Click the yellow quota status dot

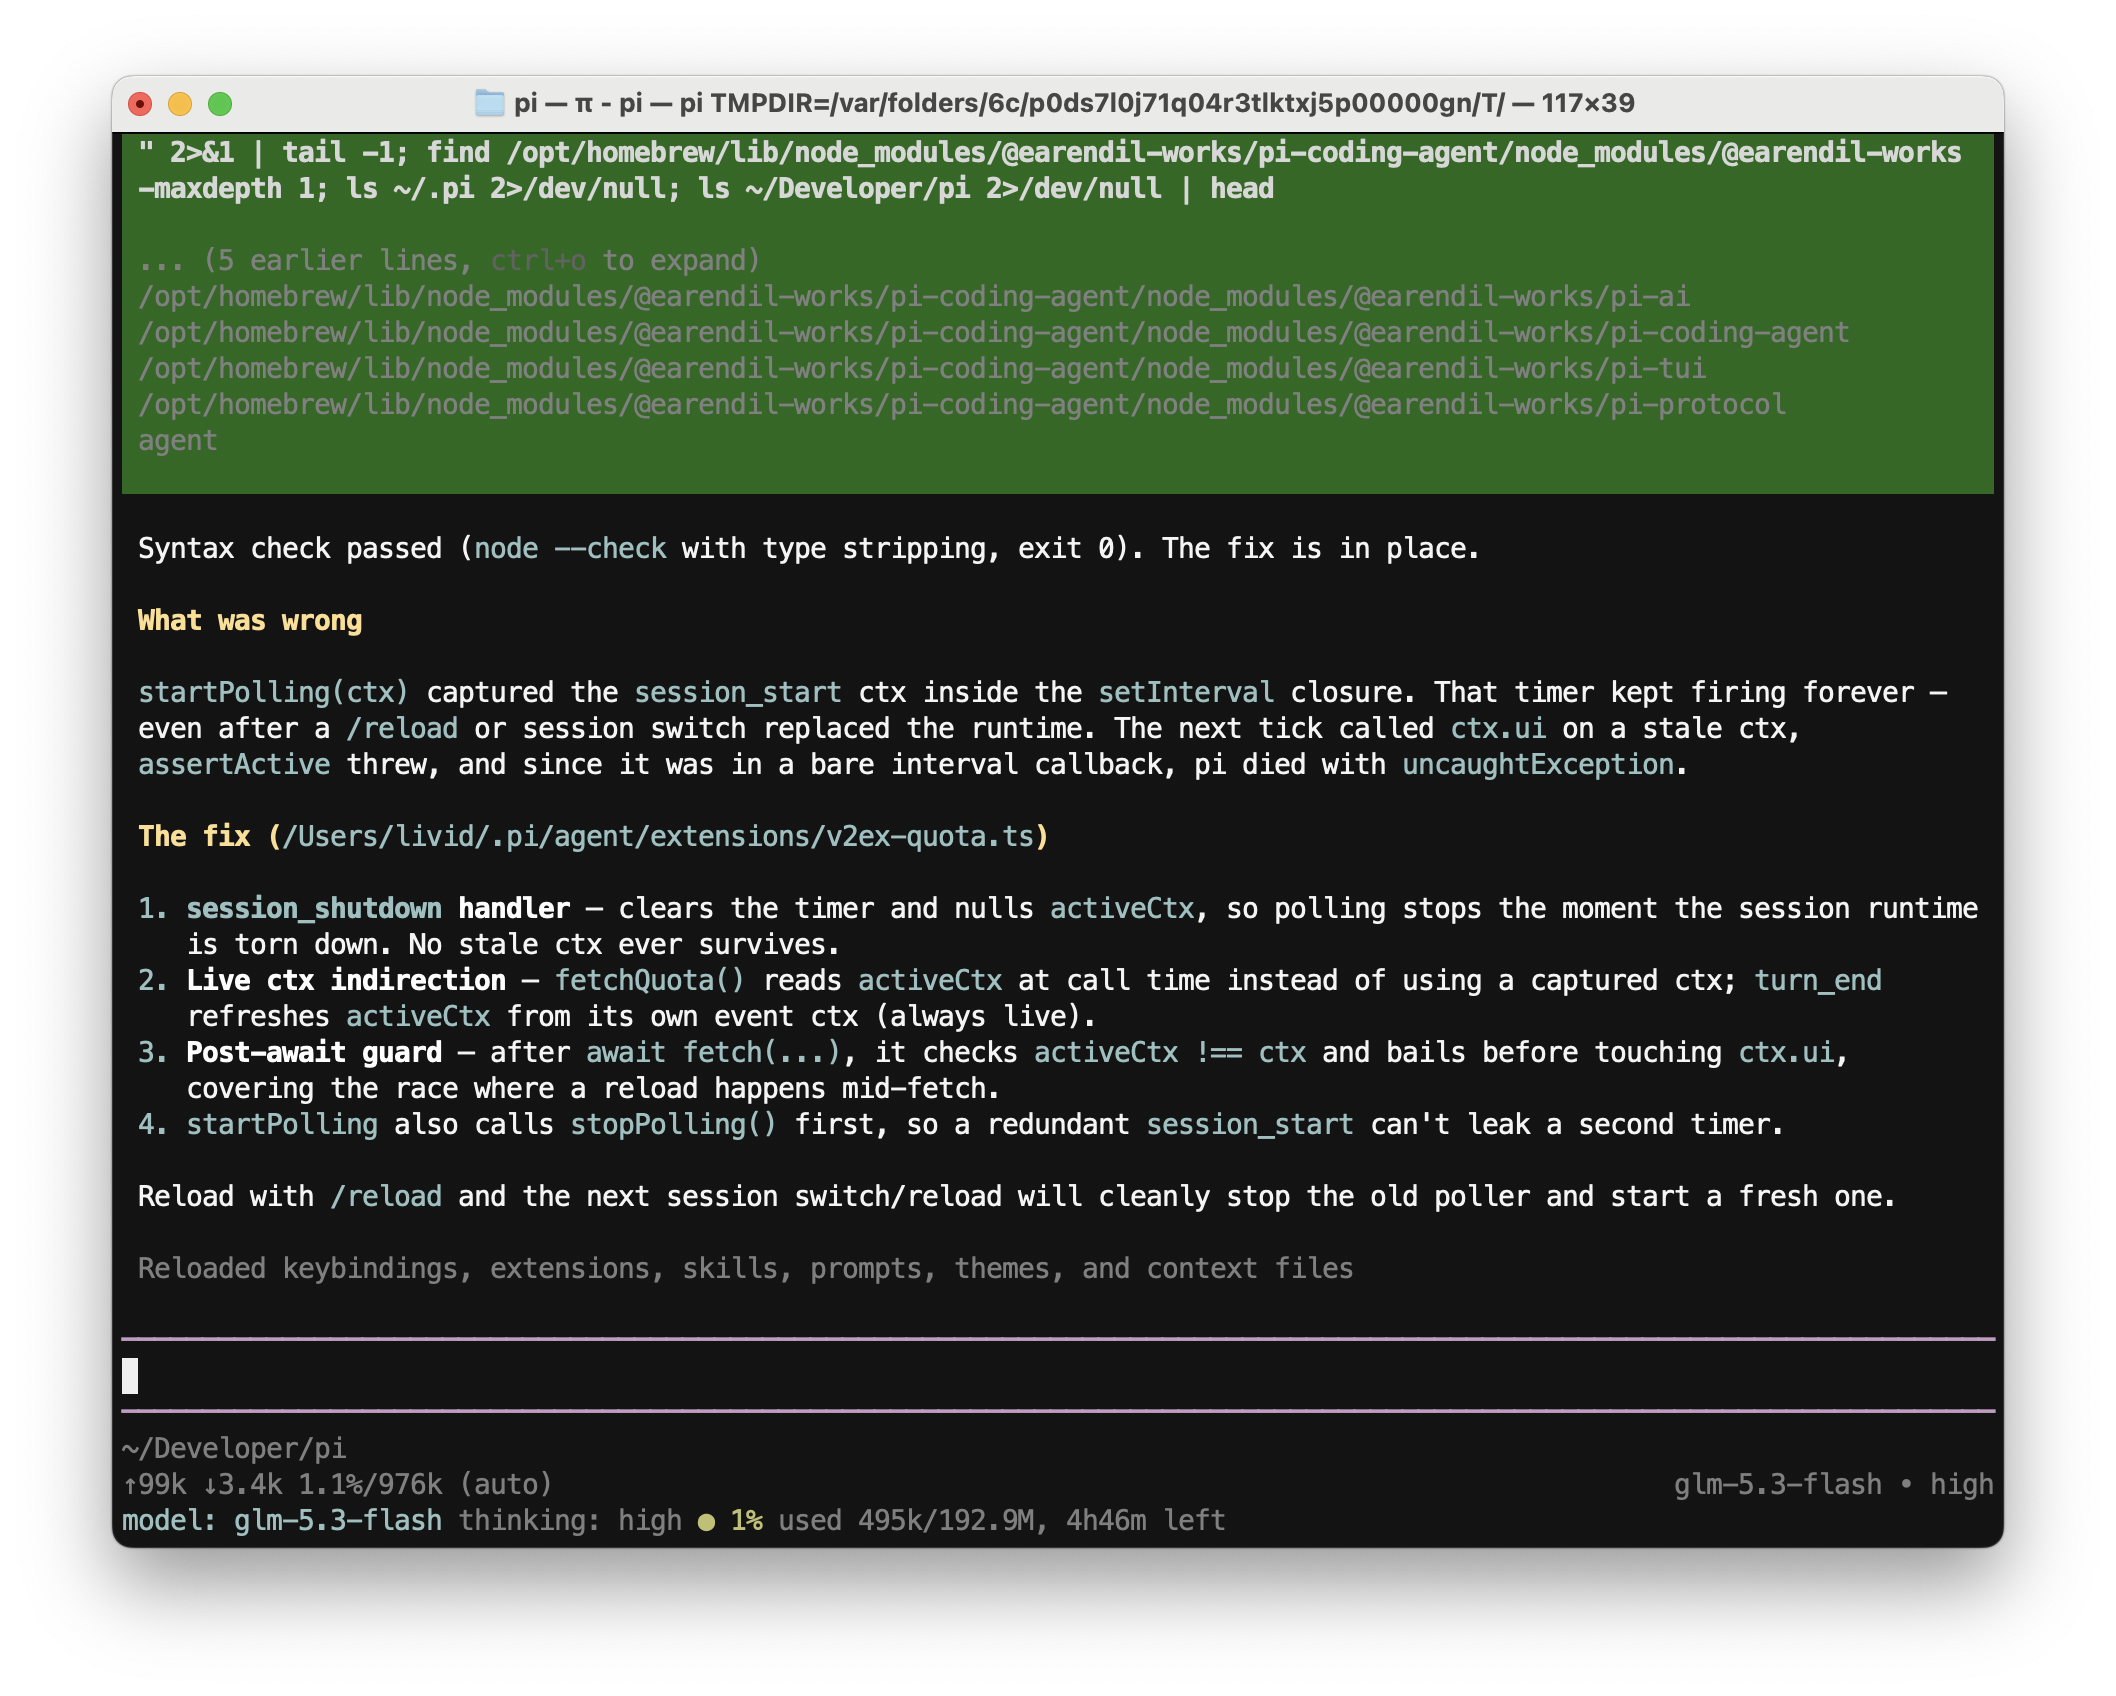(x=706, y=1522)
